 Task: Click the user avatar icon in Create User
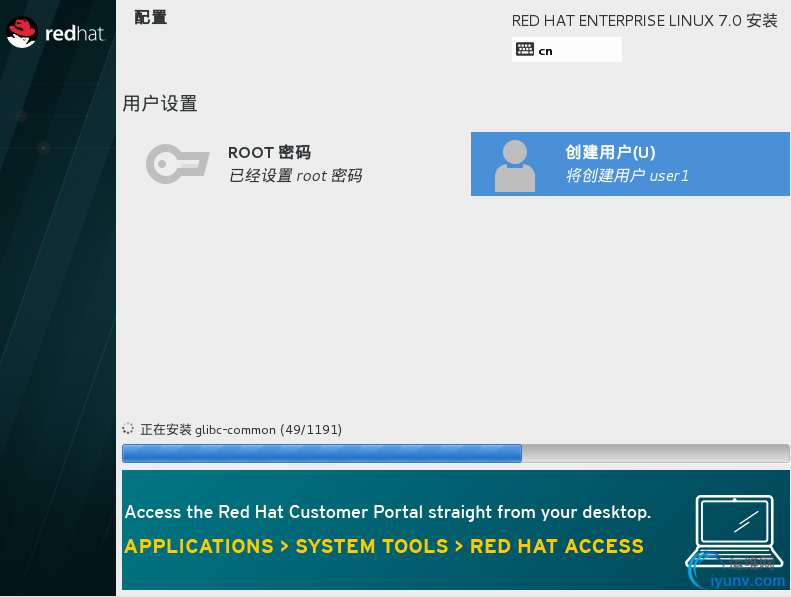(x=515, y=166)
